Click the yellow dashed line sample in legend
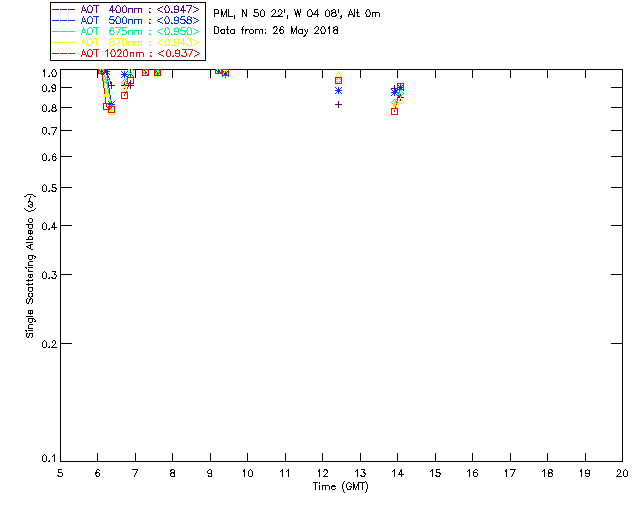This screenshot has height=512, width=640. tap(63, 42)
